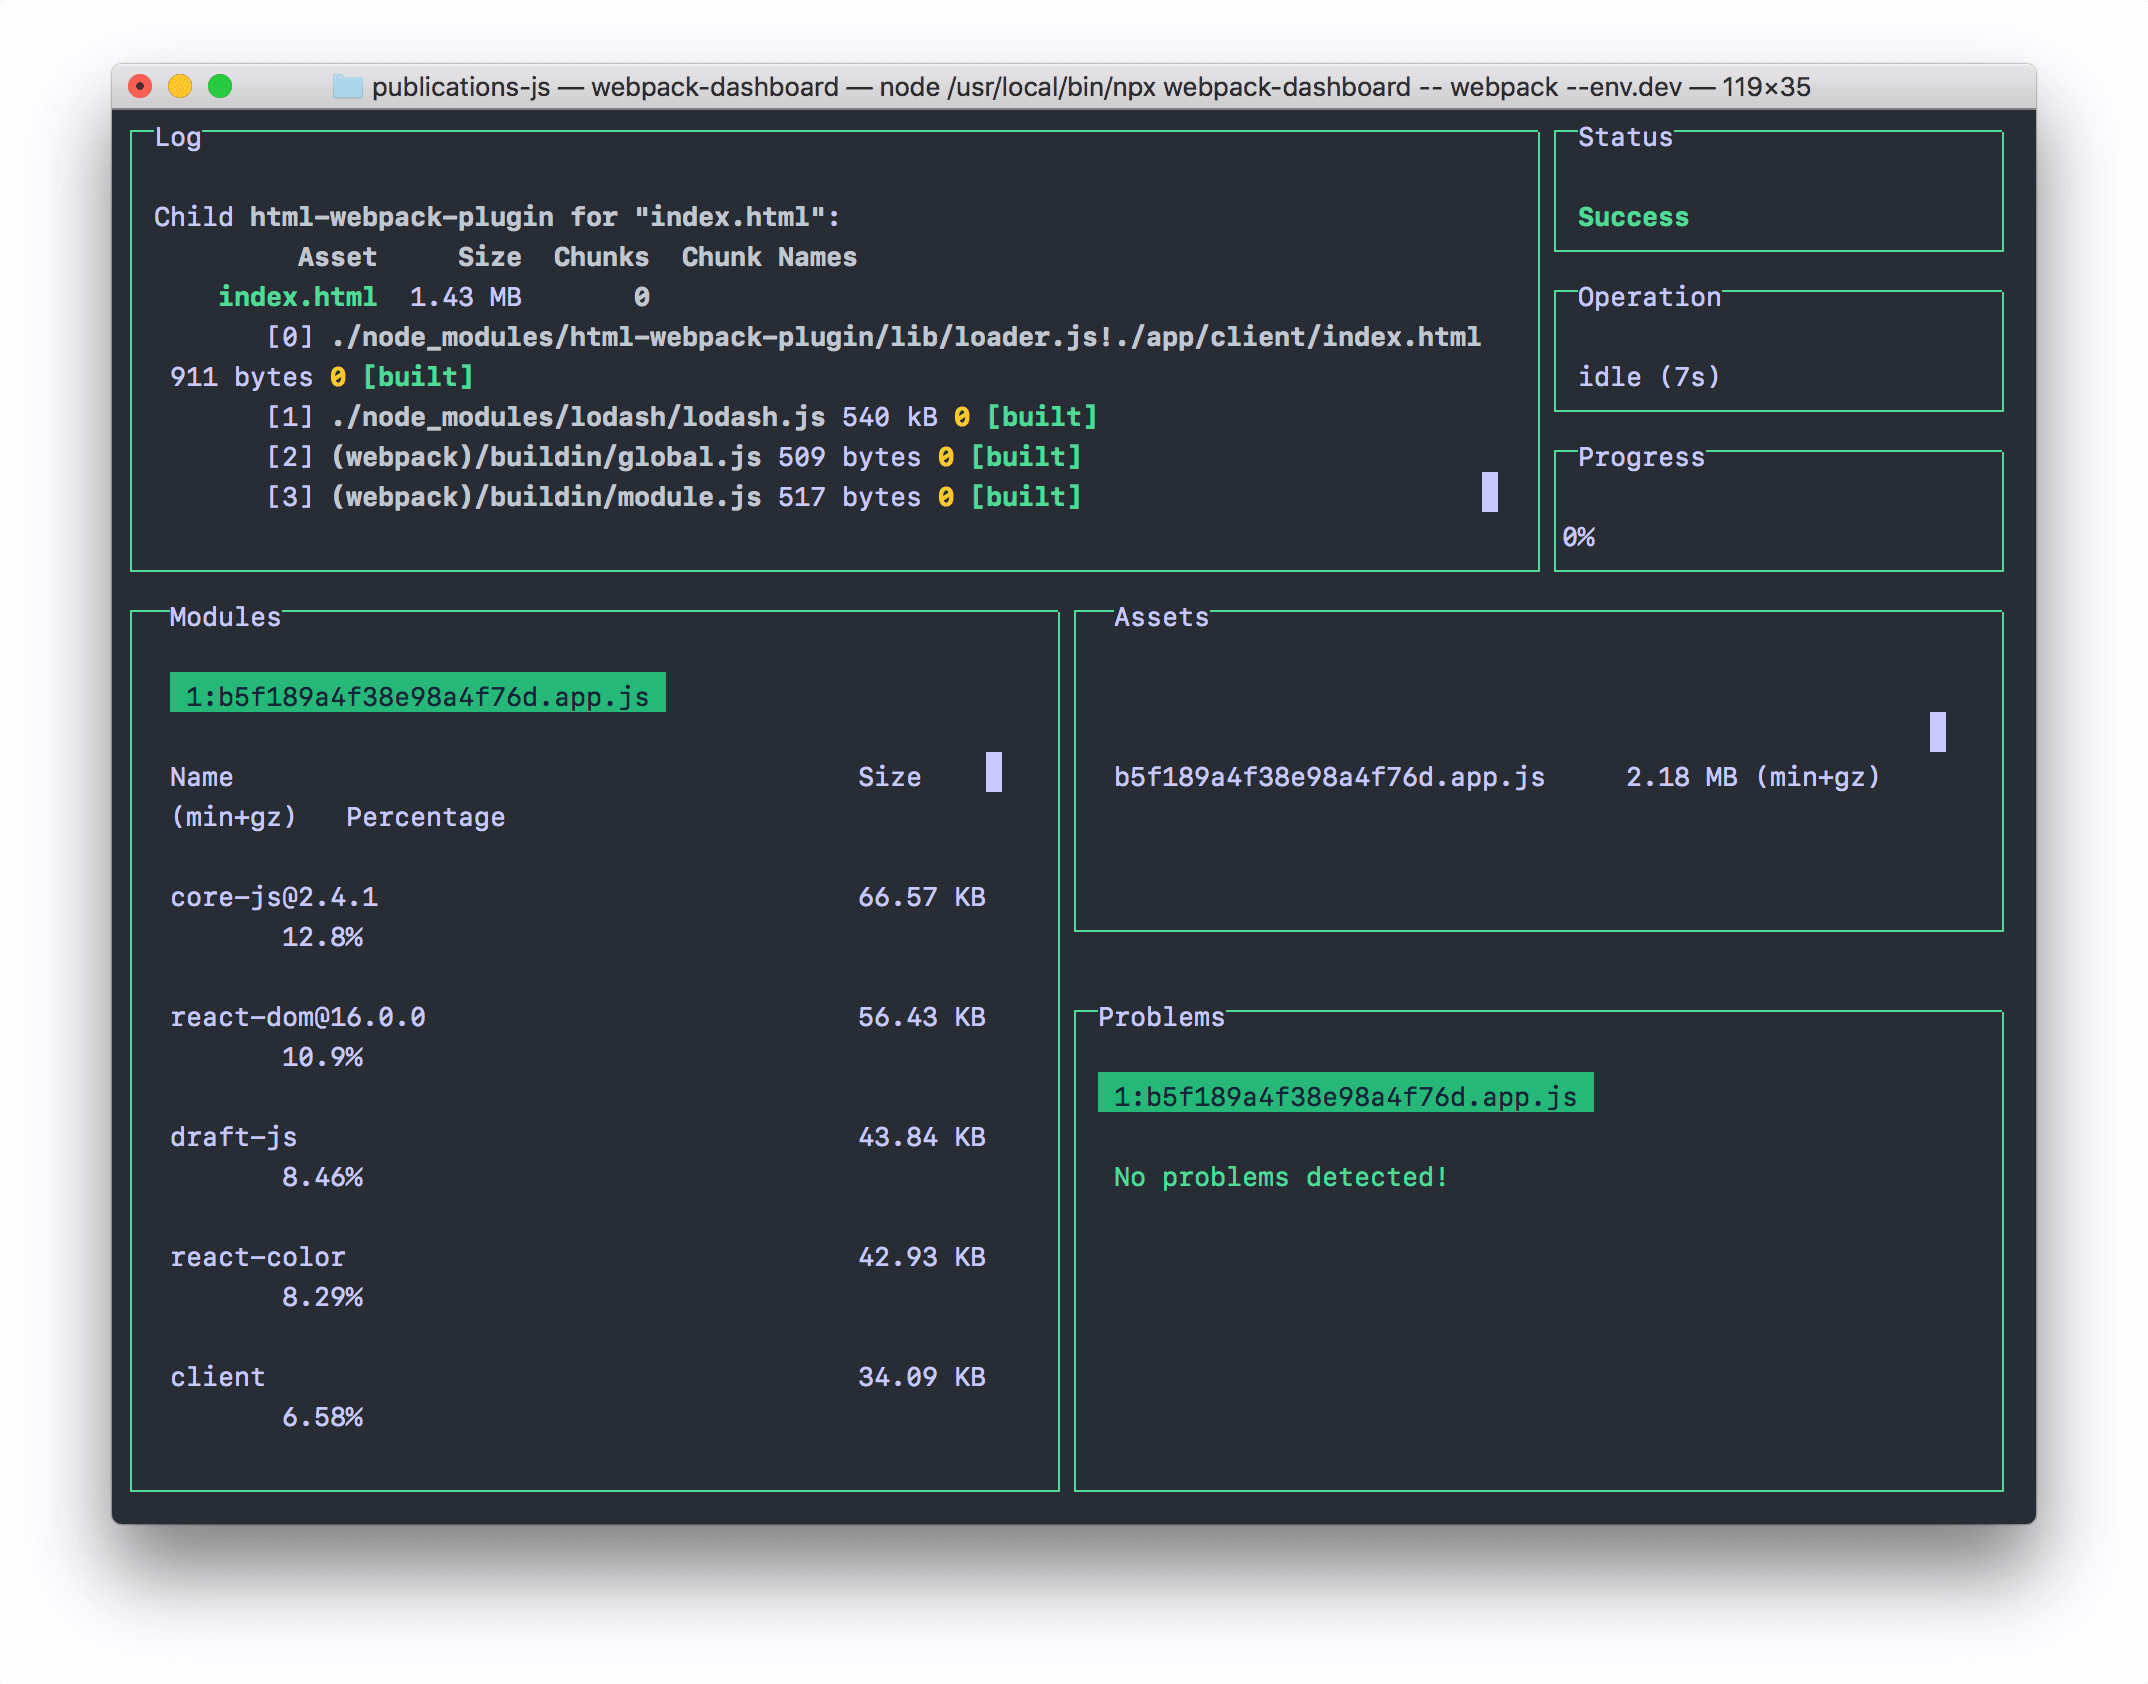The width and height of the screenshot is (2148, 1684).
Task: Click the yellow minimize window button
Action: [180, 87]
